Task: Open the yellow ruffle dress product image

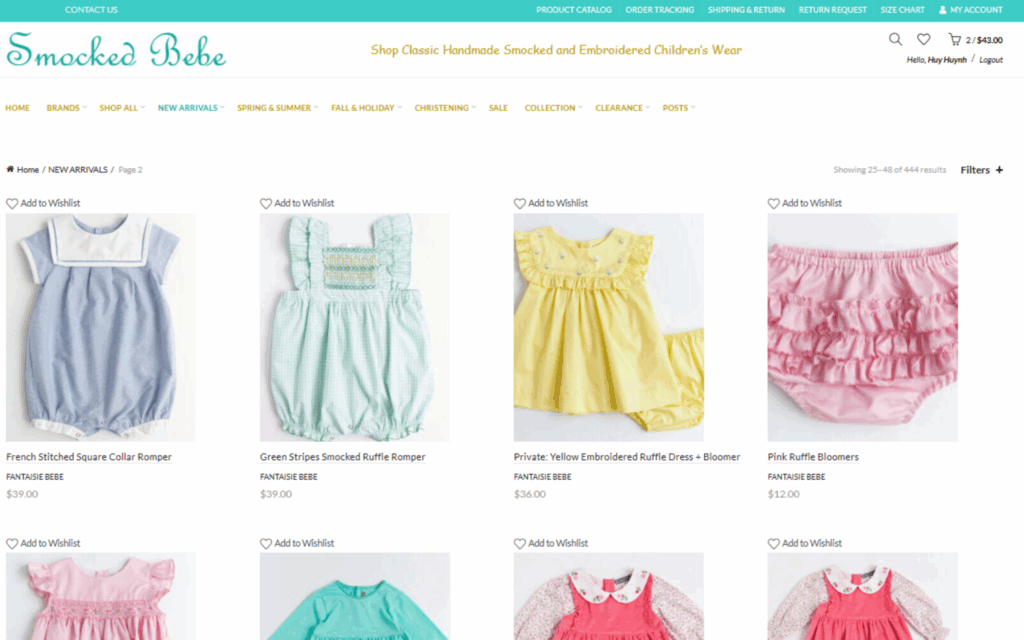Action: (608, 327)
